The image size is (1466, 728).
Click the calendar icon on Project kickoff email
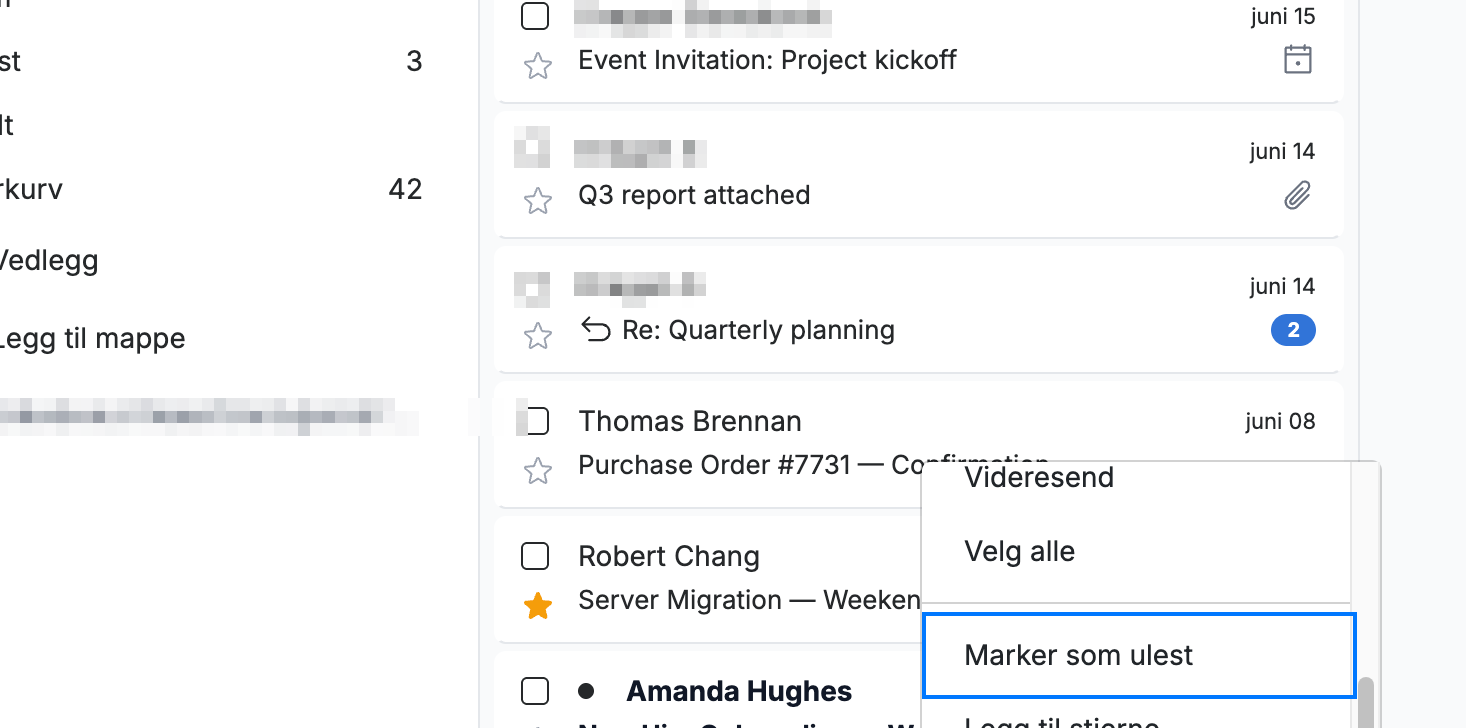[1297, 59]
